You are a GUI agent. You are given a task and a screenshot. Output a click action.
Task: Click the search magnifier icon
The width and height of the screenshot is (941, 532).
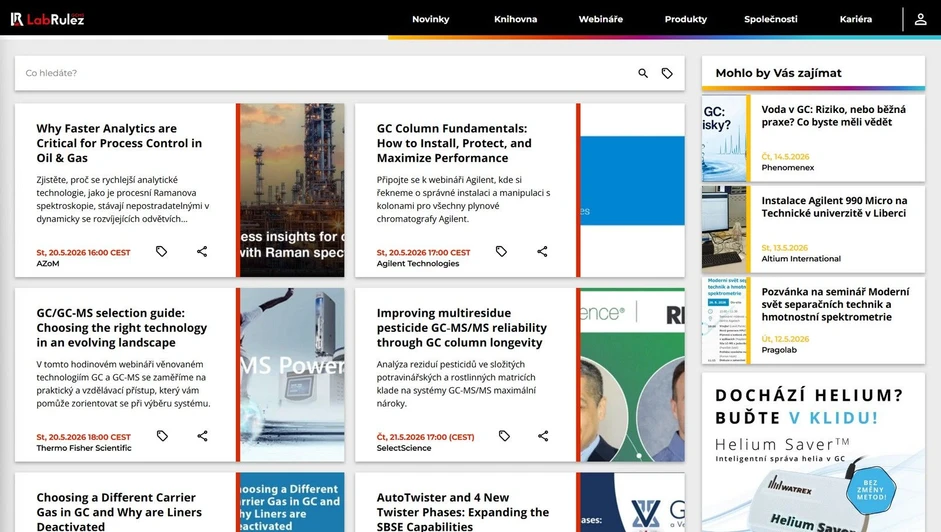[x=643, y=73]
